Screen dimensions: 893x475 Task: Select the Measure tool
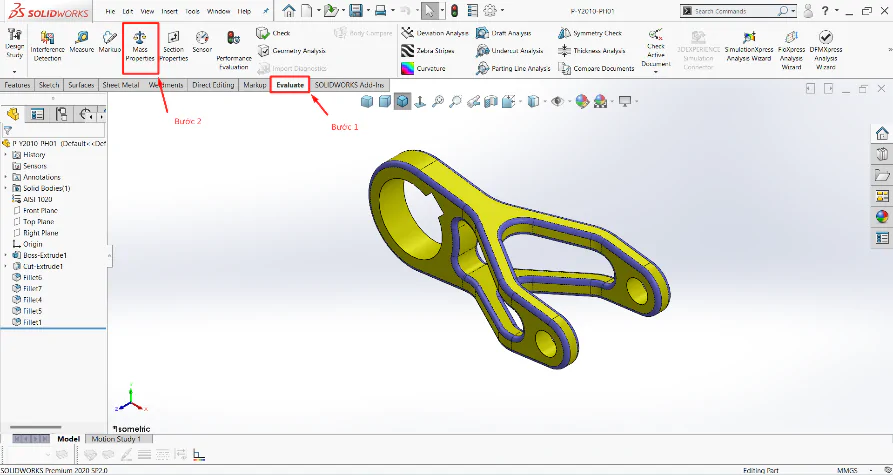(81, 42)
